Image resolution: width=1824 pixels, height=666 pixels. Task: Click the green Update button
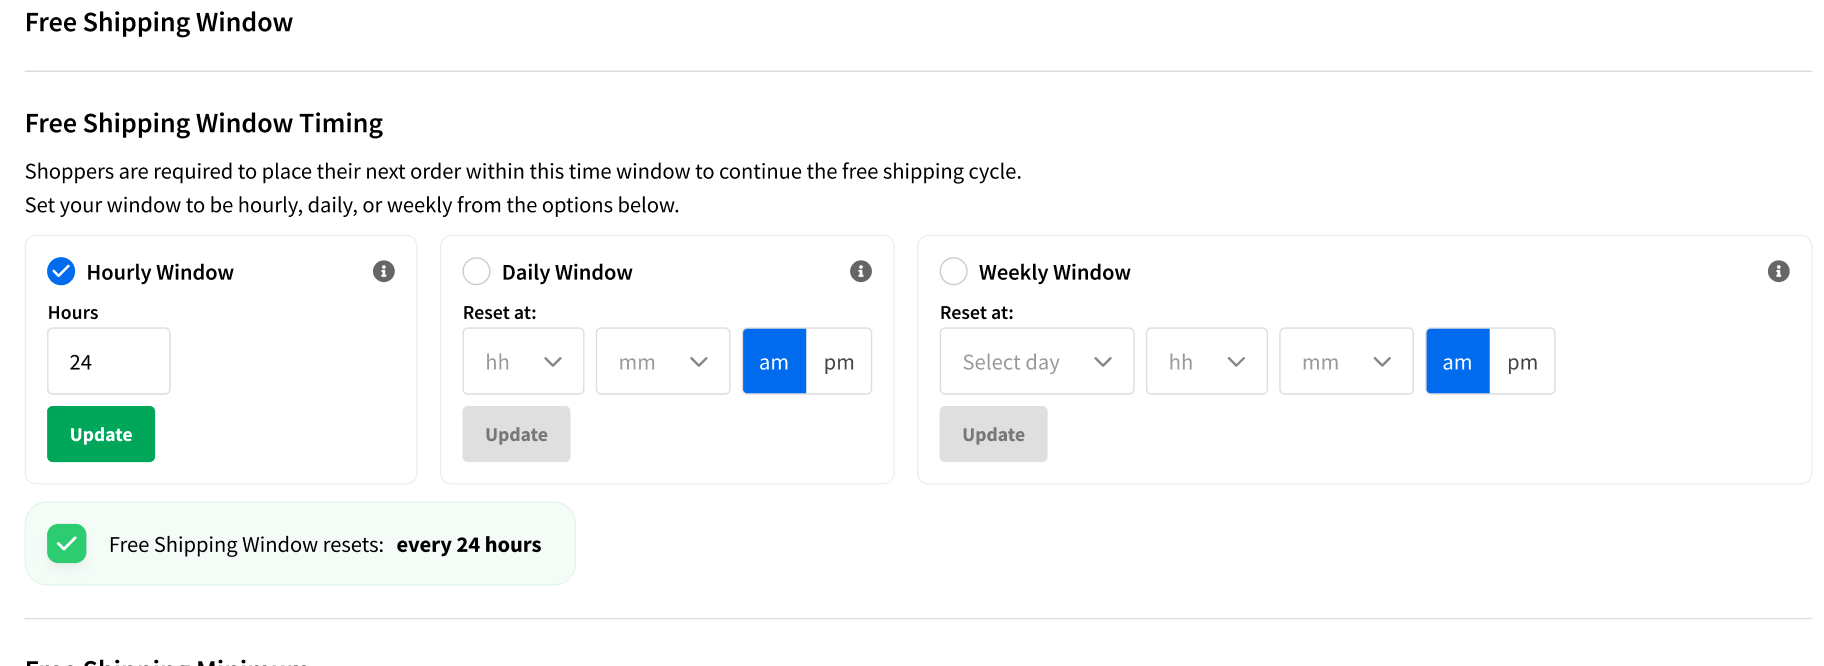101,434
